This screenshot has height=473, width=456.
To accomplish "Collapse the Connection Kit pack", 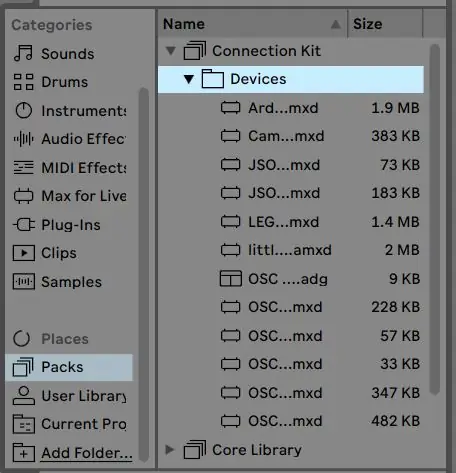I will [171, 51].
